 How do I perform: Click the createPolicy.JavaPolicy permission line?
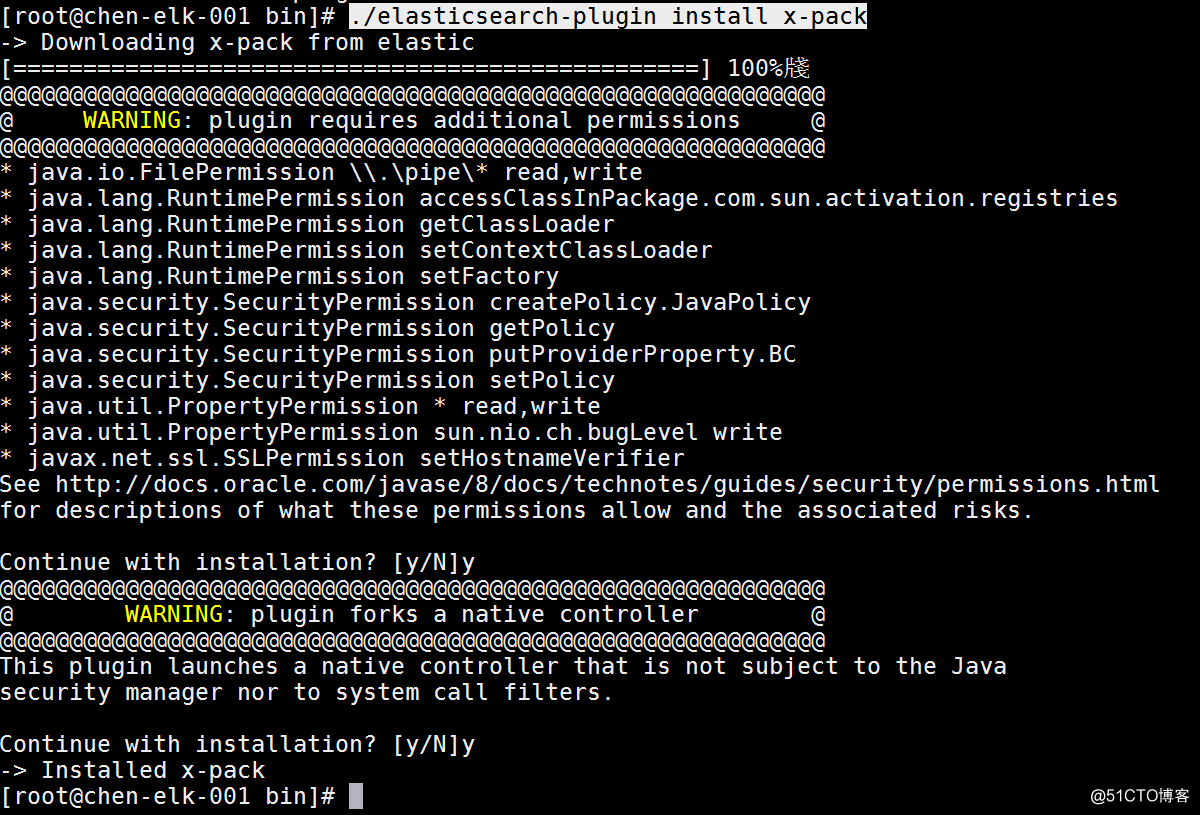click(x=405, y=303)
